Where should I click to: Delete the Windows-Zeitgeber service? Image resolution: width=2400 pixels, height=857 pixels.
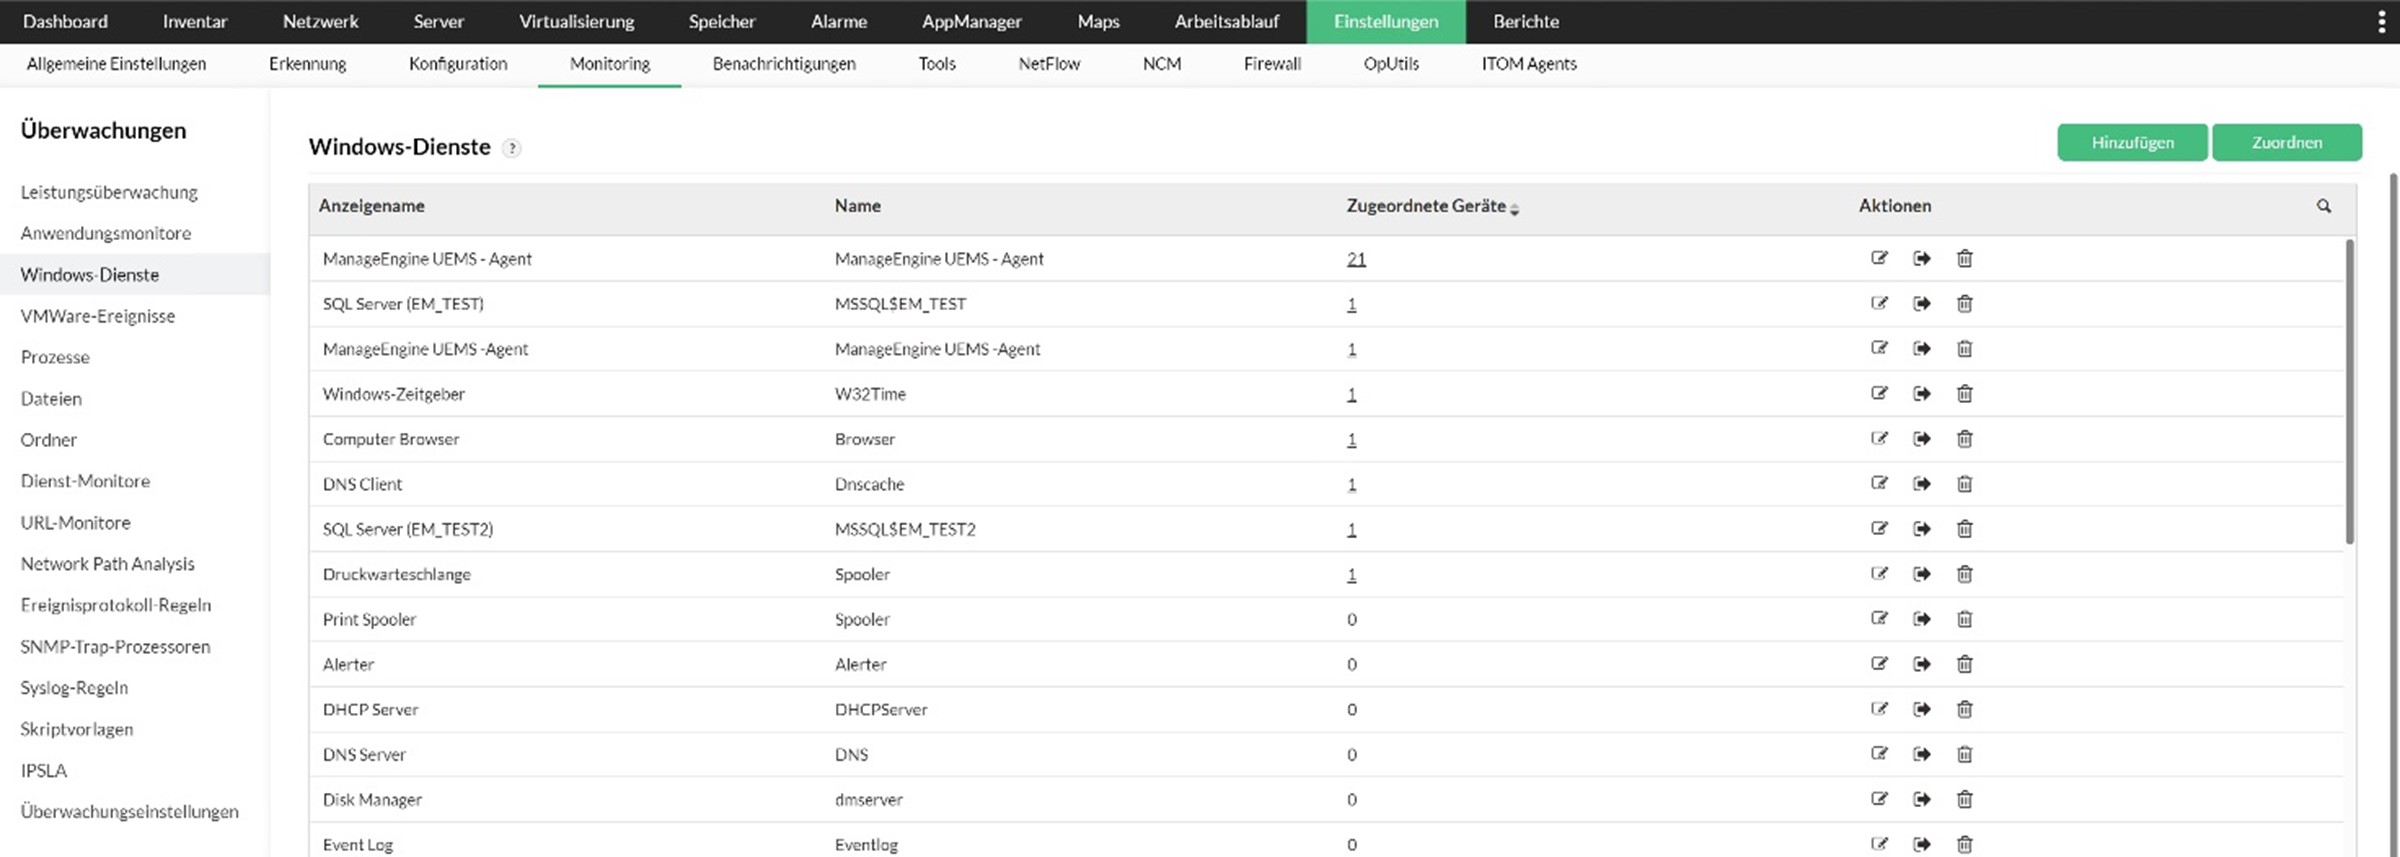1964,393
